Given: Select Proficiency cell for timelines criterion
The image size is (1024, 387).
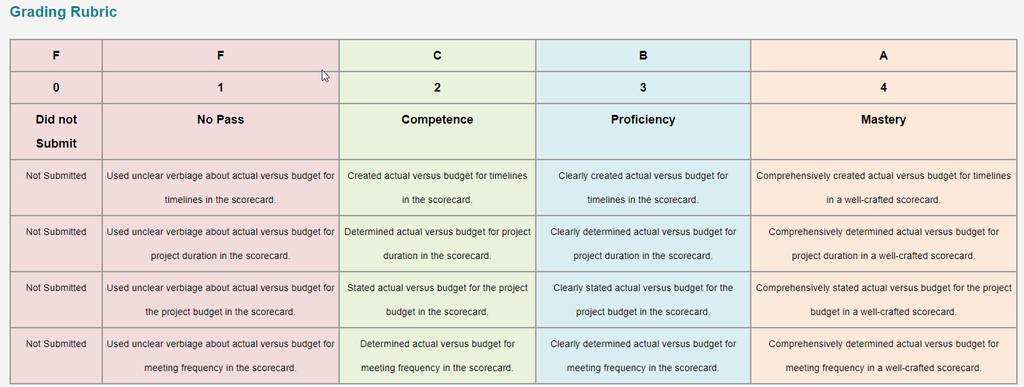Looking at the screenshot, I should (643, 187).
